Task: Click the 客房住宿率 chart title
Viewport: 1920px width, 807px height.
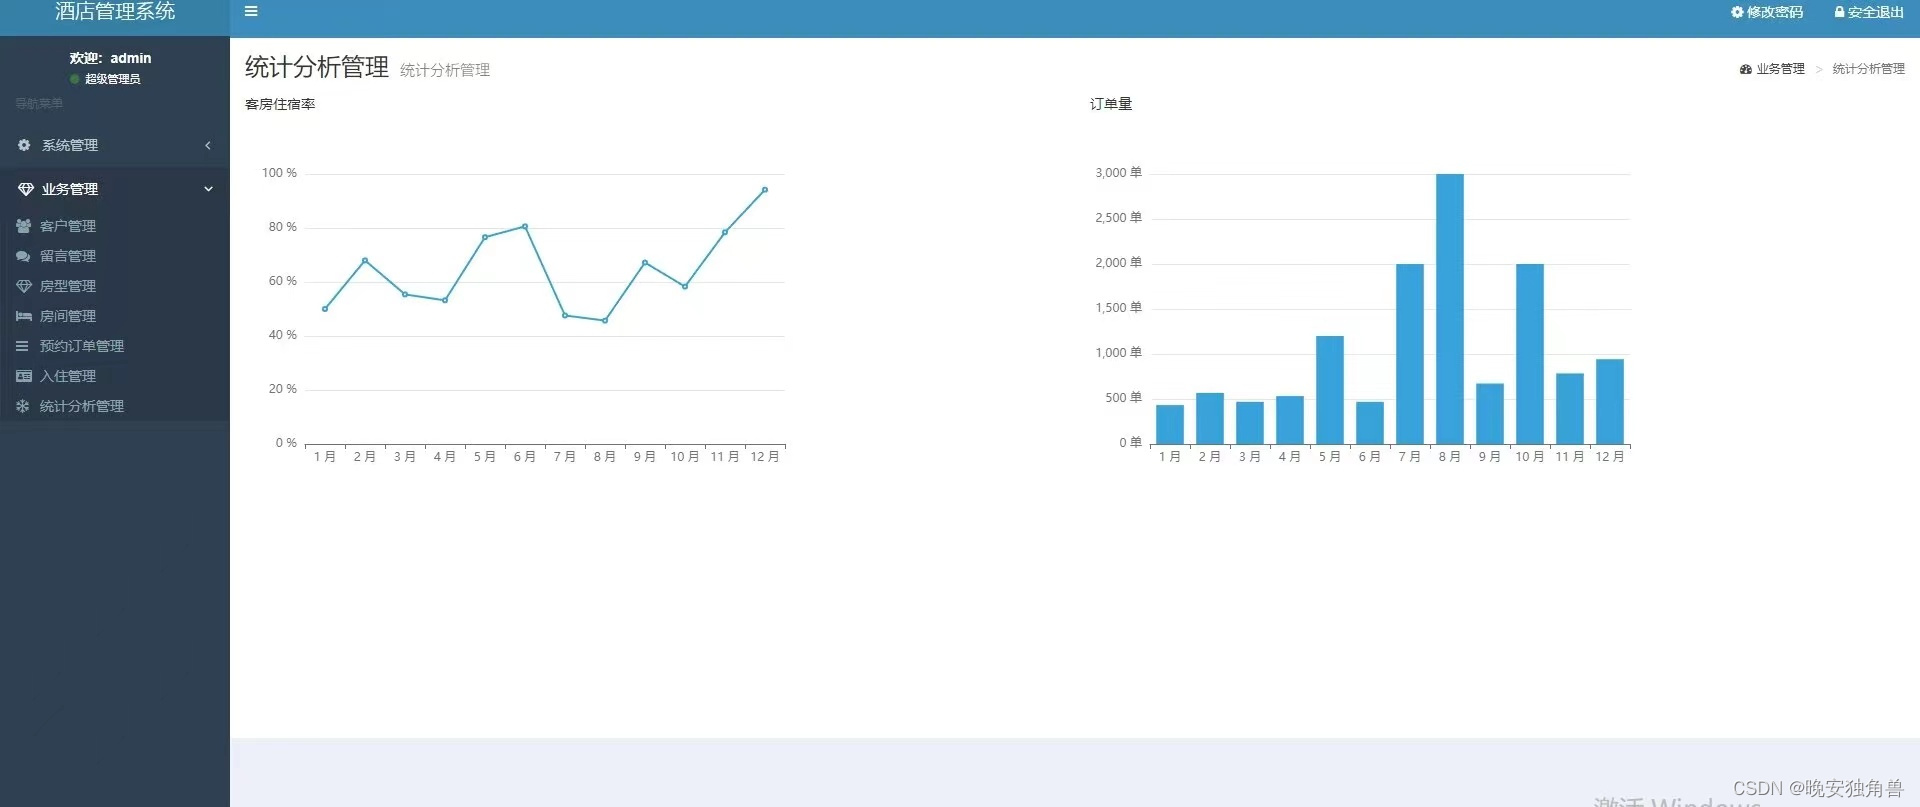Action: coord(280,104)
